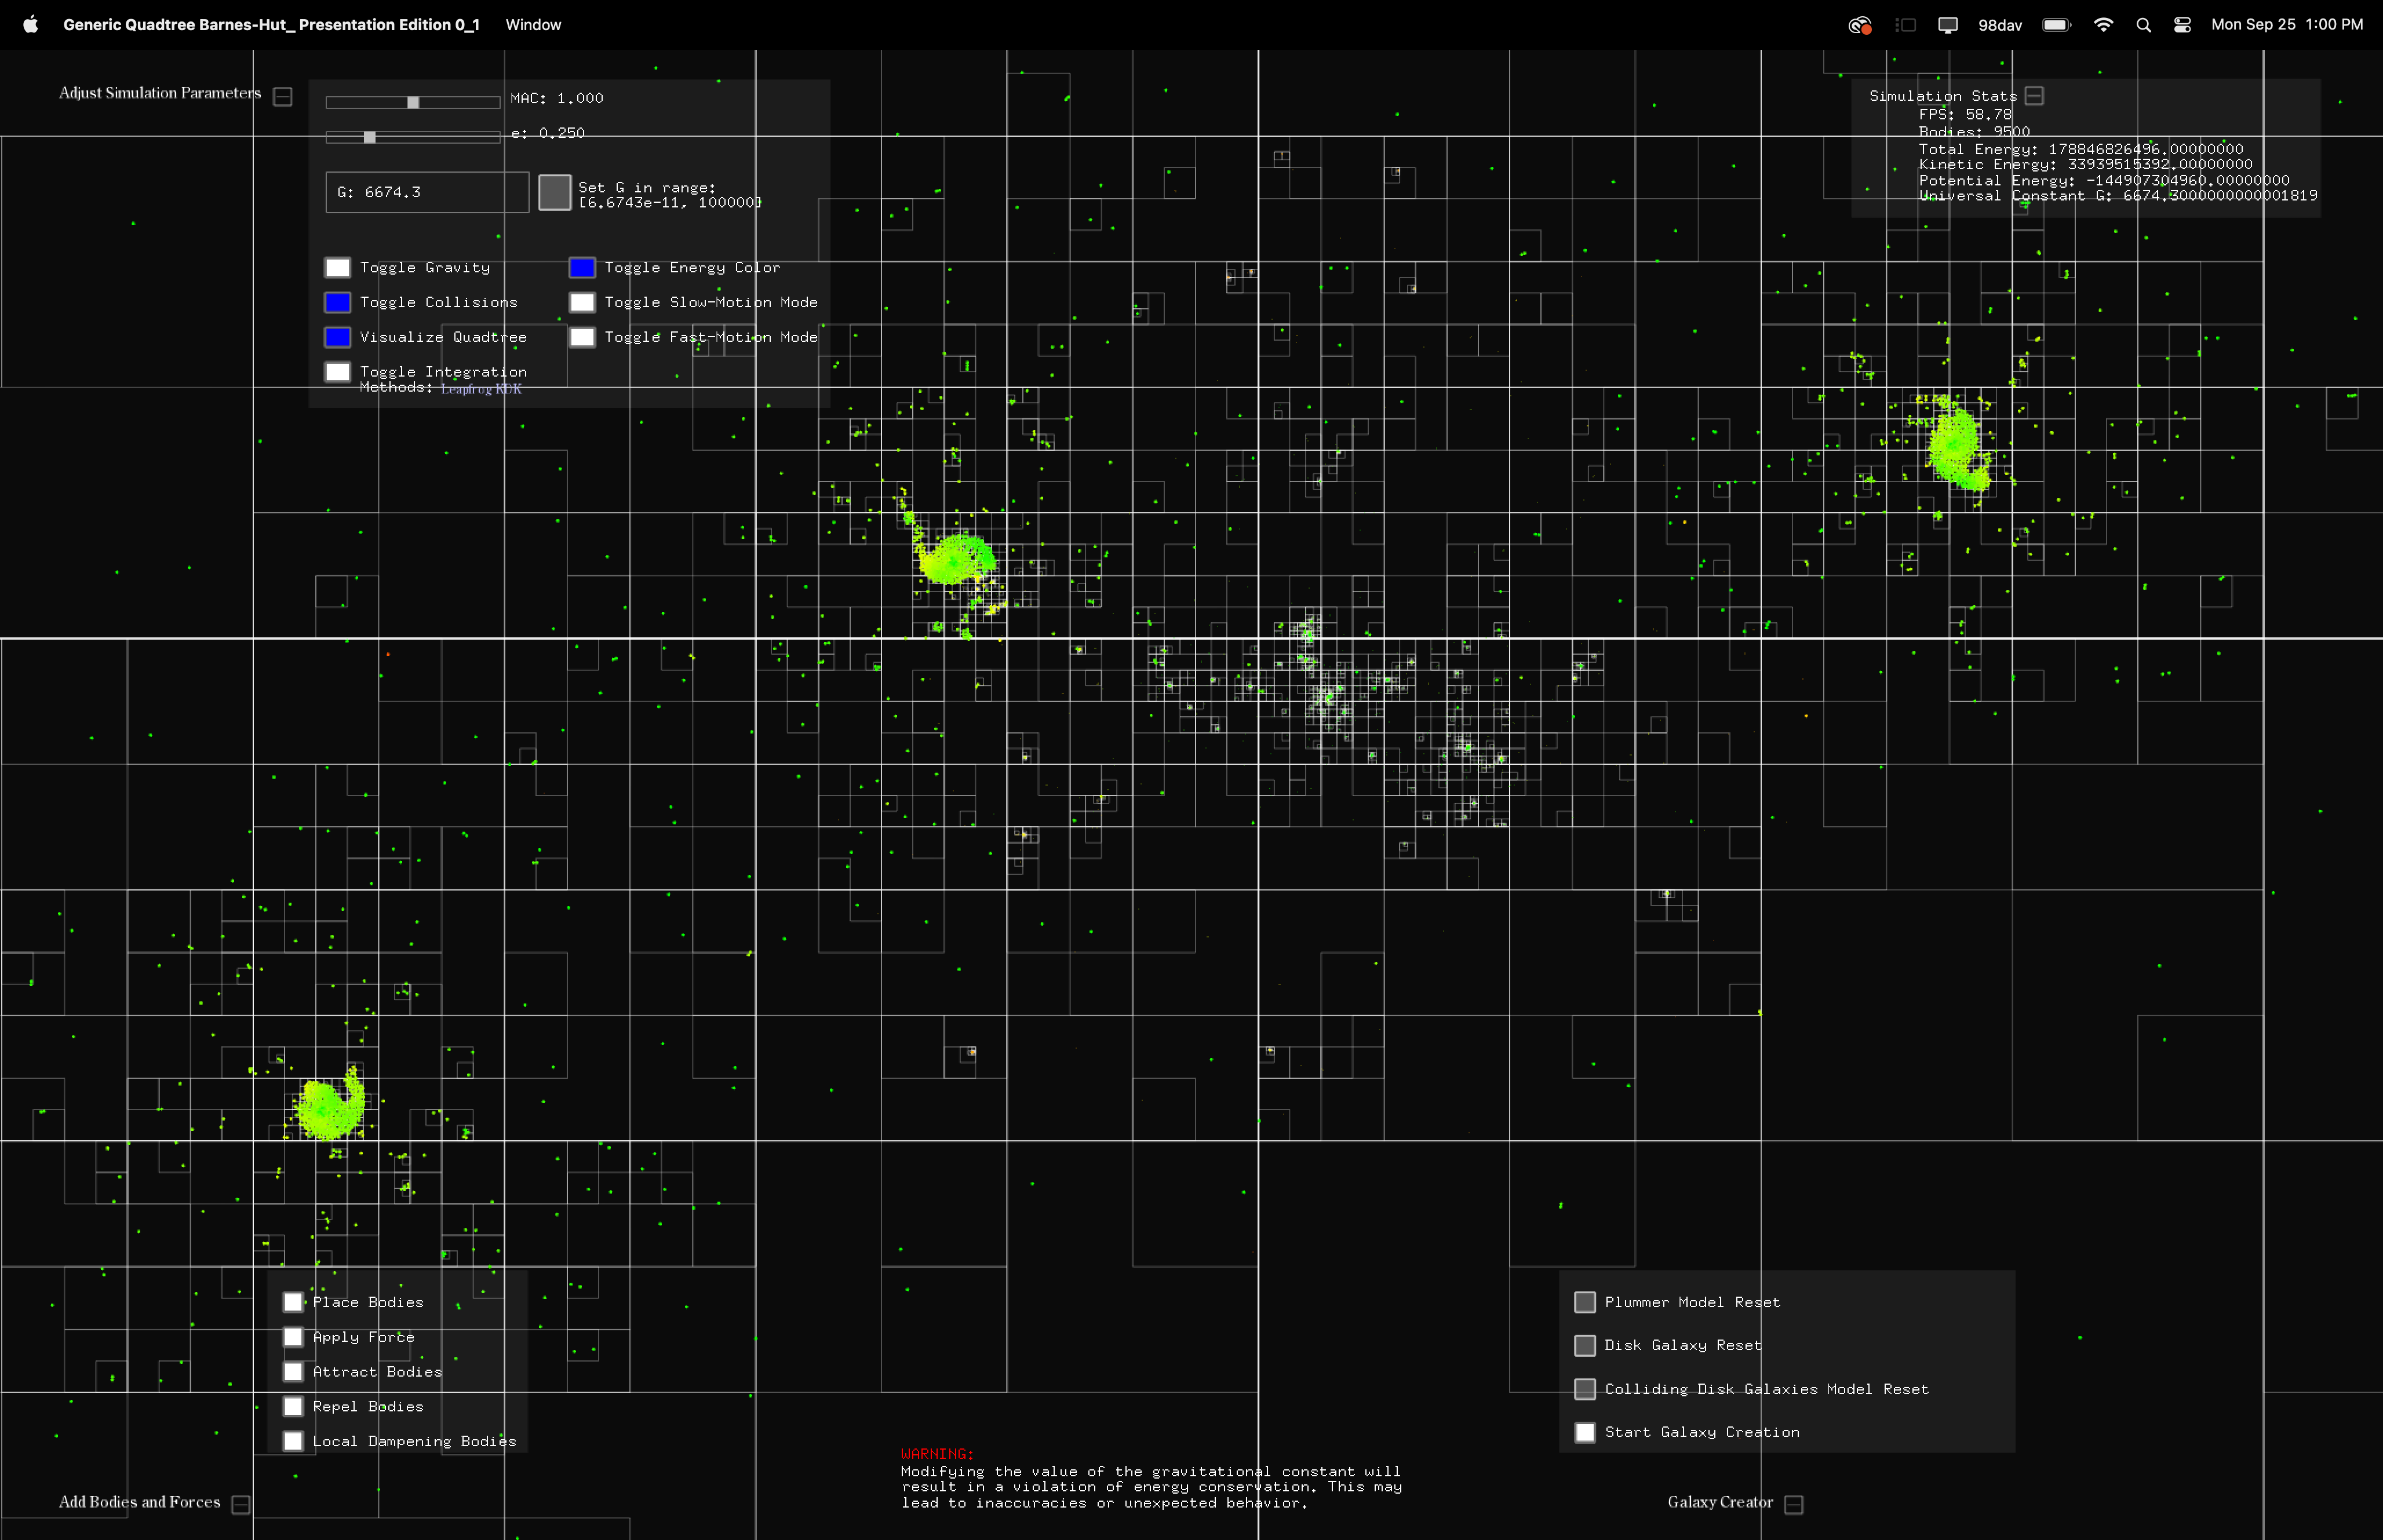
Task: Open Spotlight search icon
Action: pos(2143,25)
